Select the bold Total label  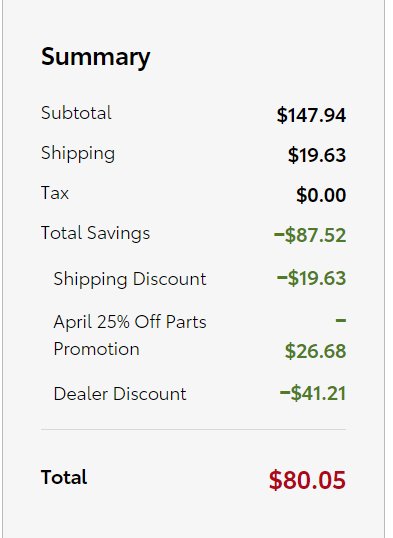[64, 477]
